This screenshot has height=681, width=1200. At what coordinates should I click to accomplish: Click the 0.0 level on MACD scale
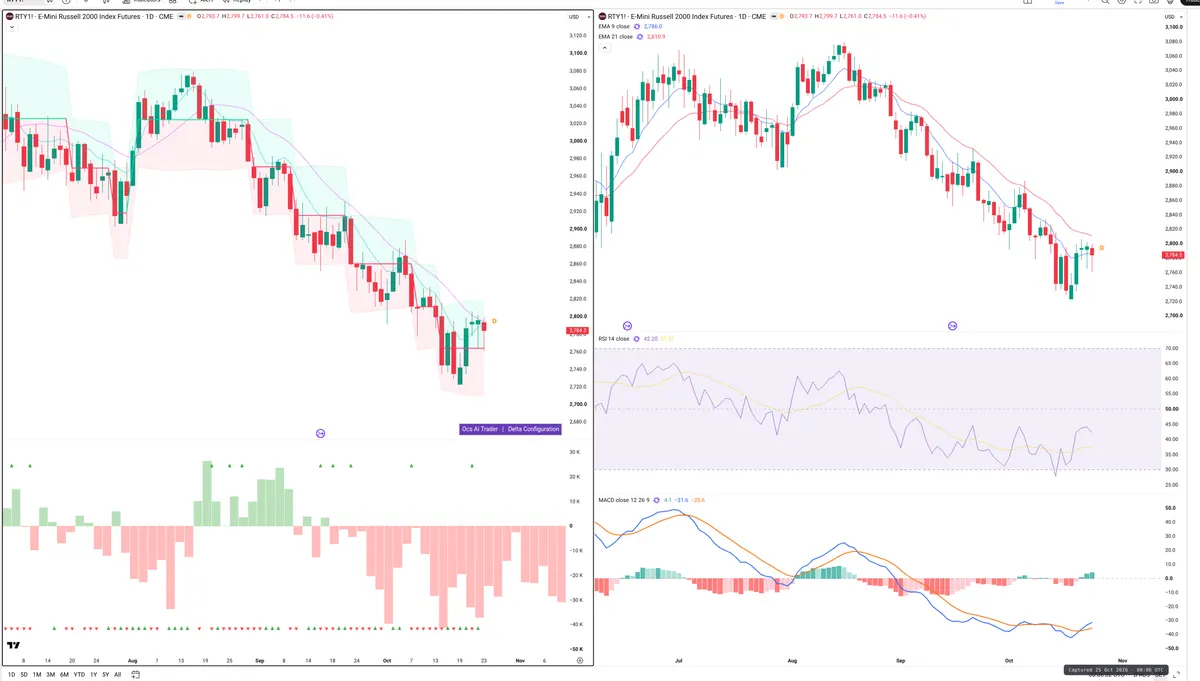1170,578
